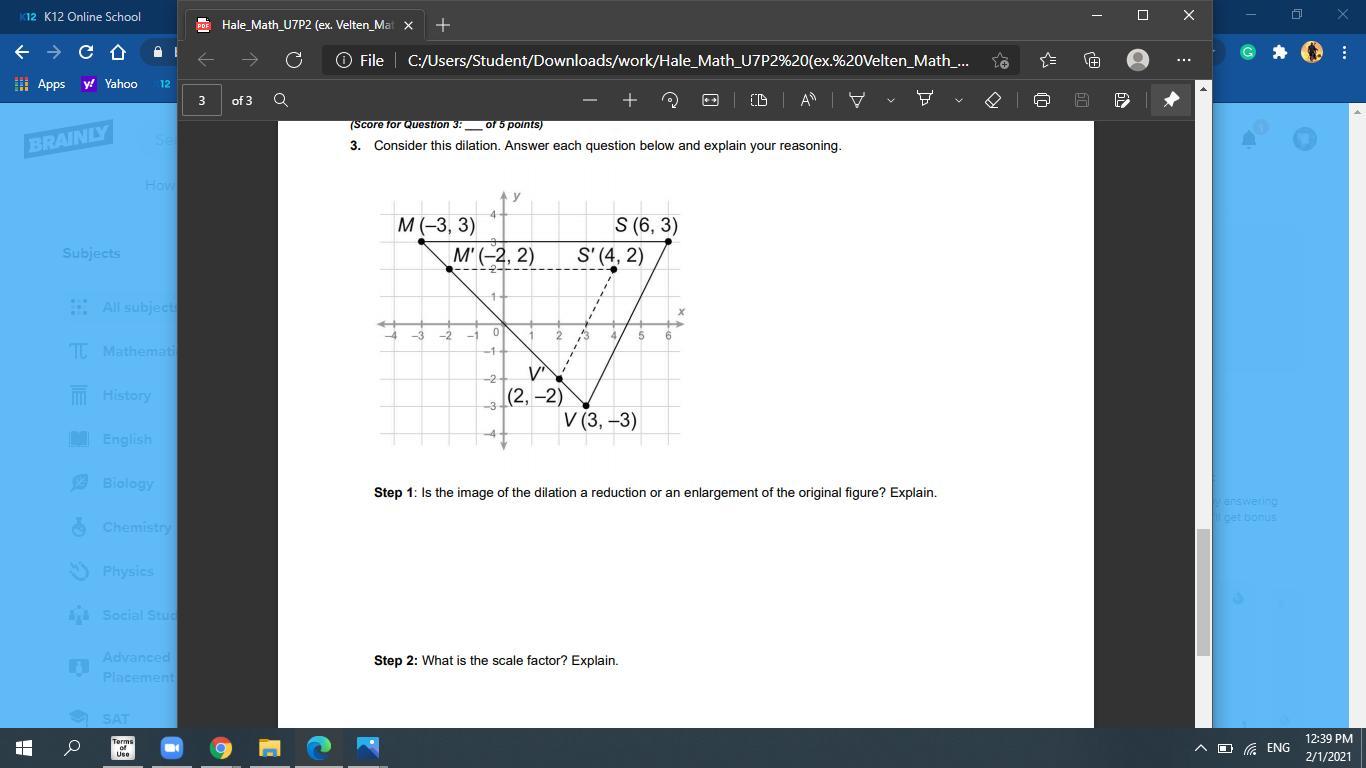View site information icon beside File
The image size is (1366, 768).
click(344, 60)
